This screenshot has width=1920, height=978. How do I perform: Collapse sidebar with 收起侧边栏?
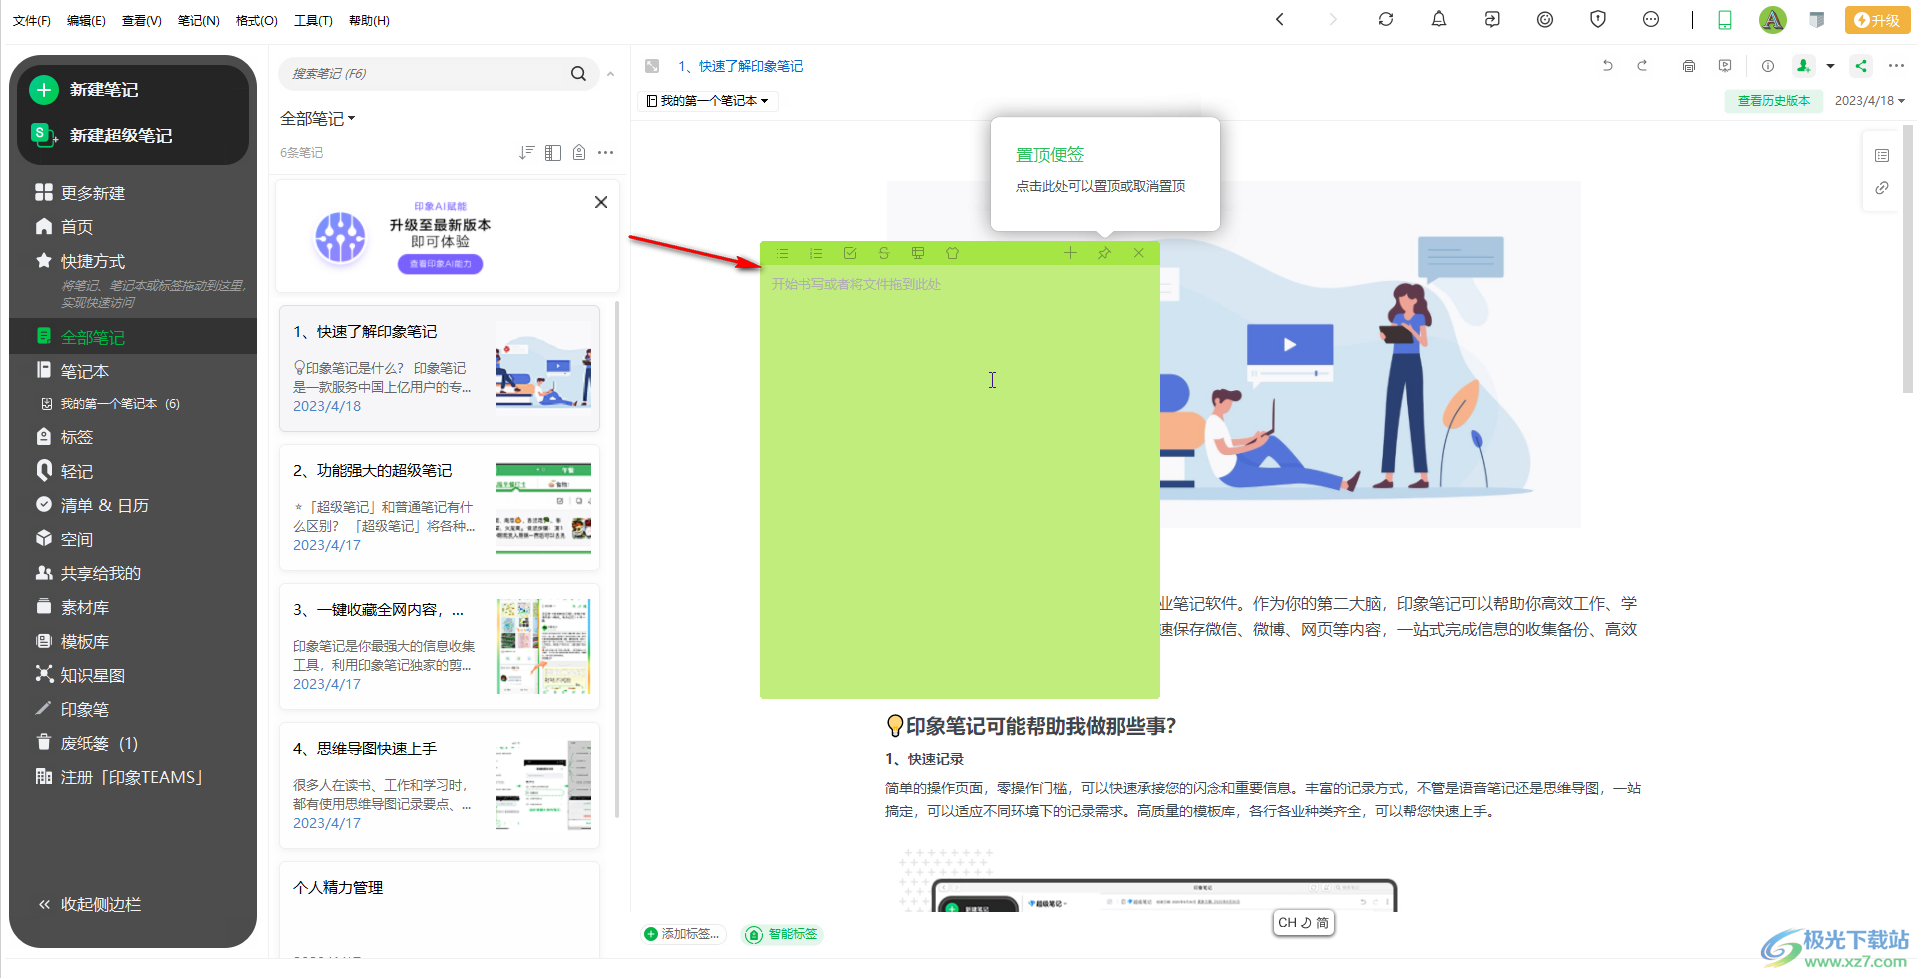pyautogui.click(x=90, y=904)
